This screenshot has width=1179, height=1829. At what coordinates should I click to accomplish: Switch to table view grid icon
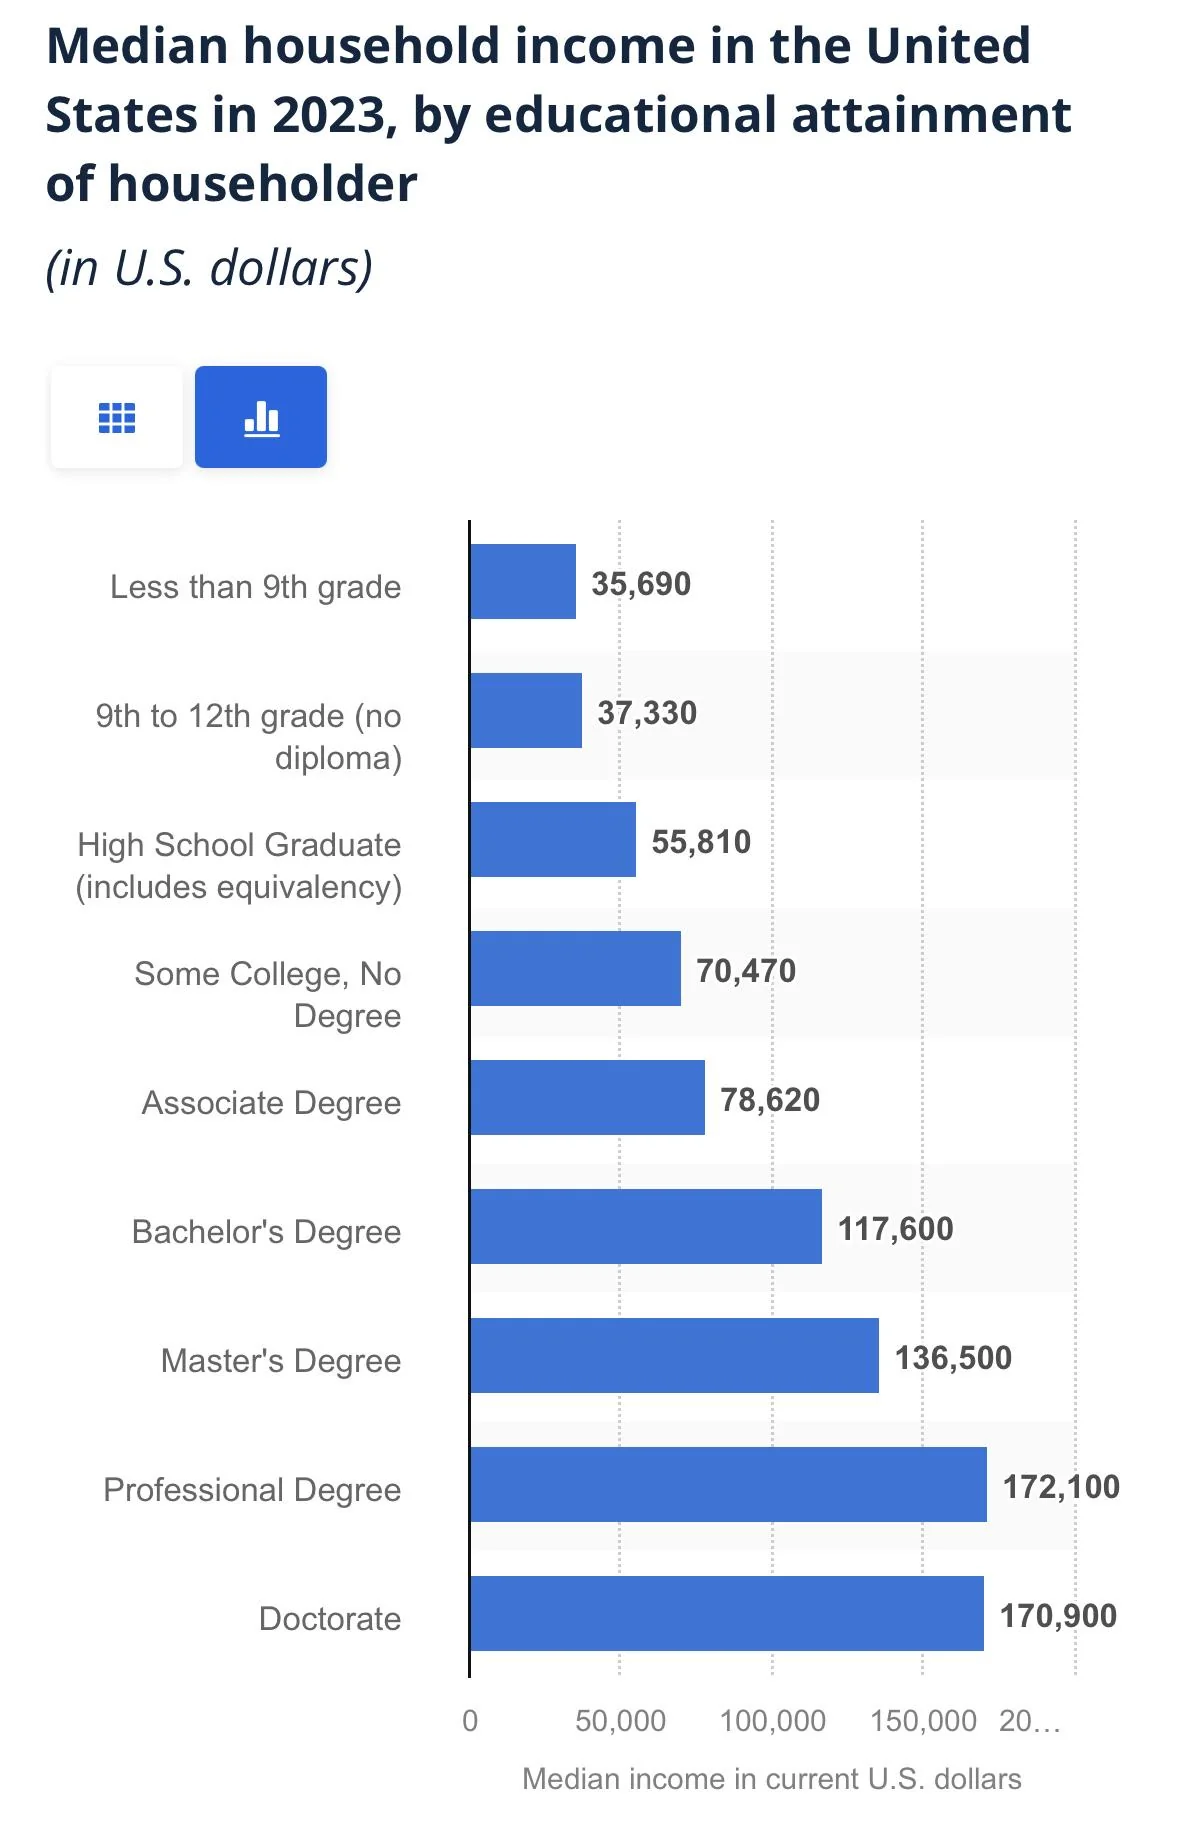(117, 417)
